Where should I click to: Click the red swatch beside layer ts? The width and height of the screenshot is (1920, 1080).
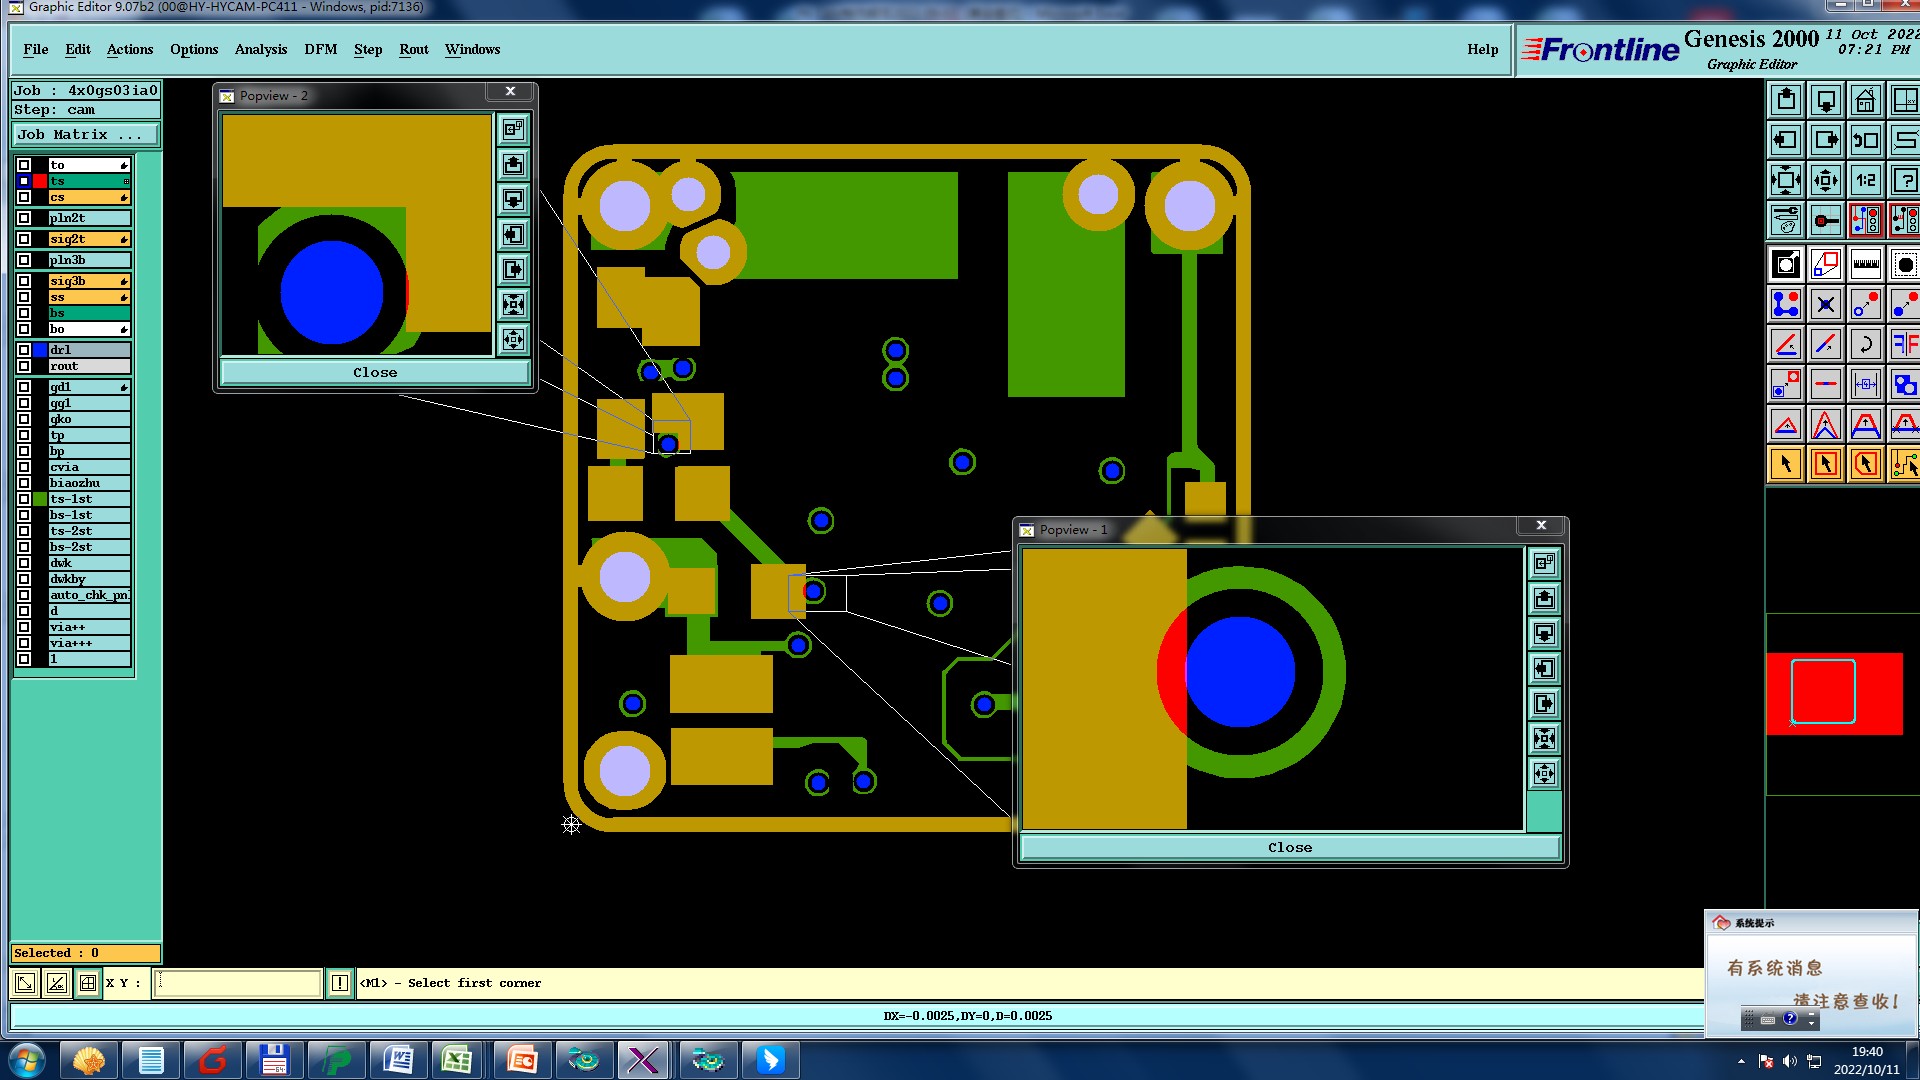[40, 181]
